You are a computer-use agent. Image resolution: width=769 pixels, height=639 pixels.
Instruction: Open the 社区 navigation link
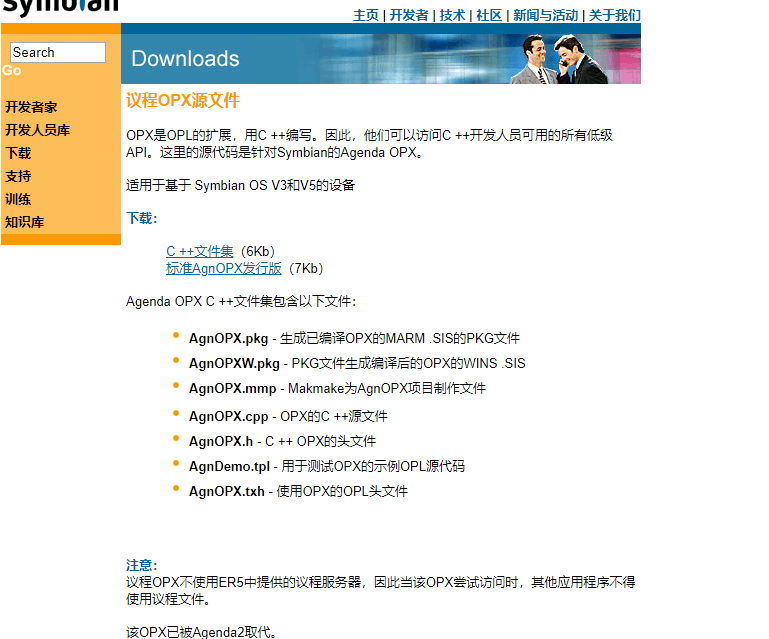pos(489,16)
